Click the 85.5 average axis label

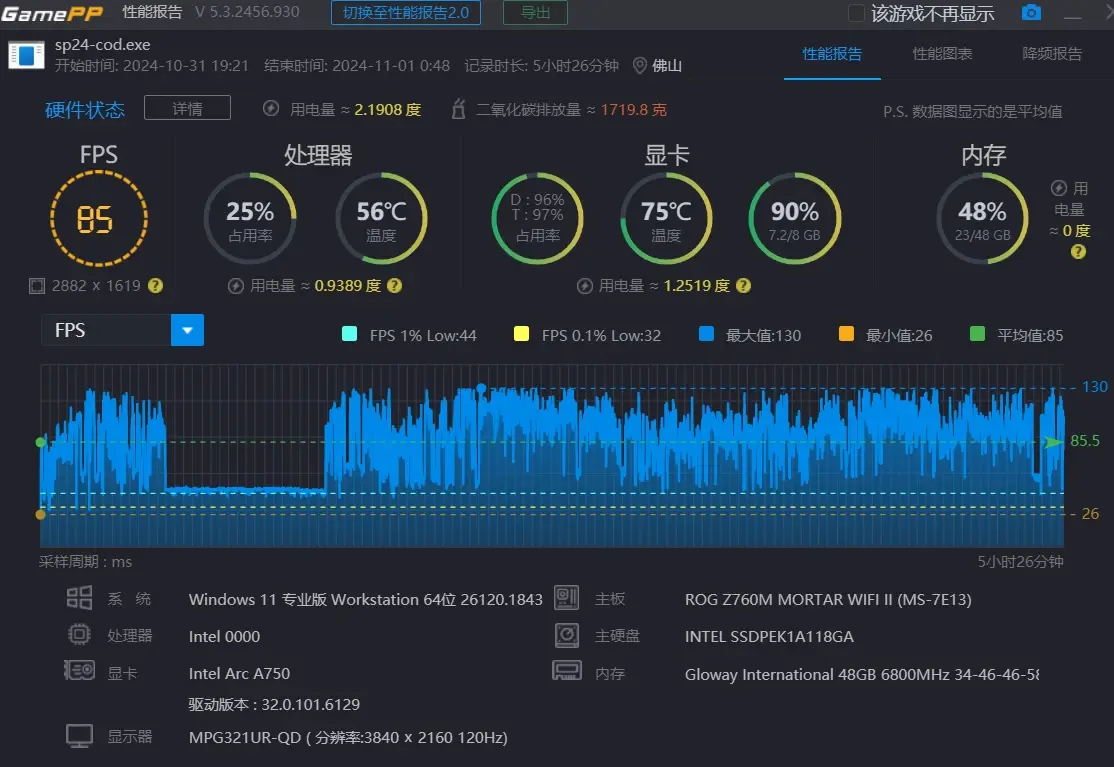[1085, 441]
